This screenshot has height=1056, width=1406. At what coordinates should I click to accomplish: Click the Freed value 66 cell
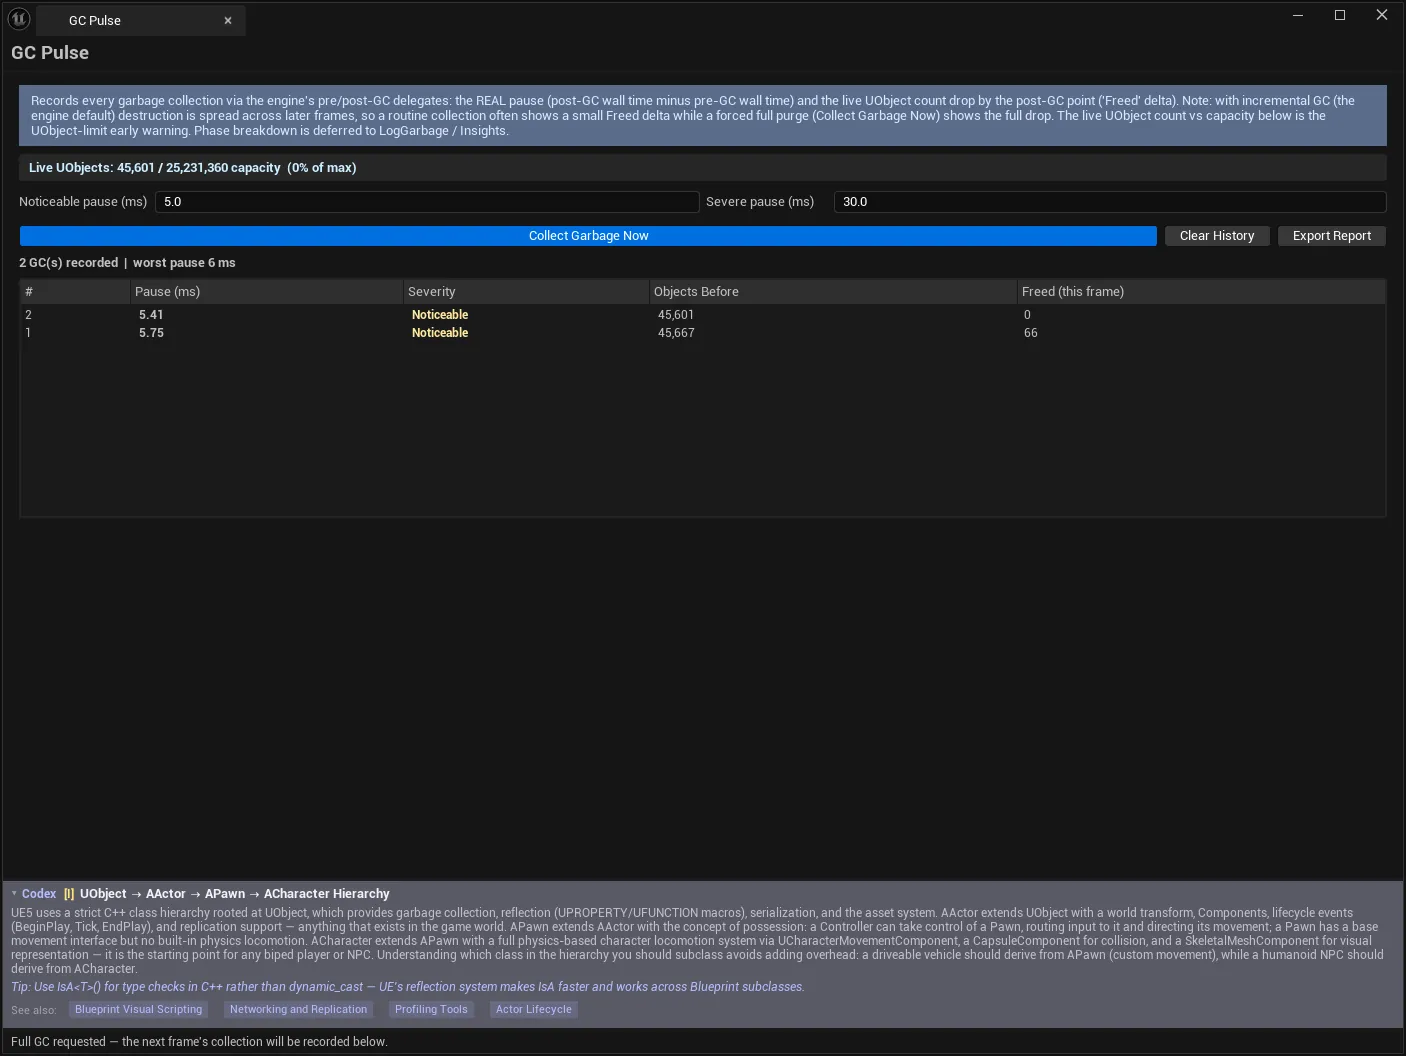(1031, 333)
